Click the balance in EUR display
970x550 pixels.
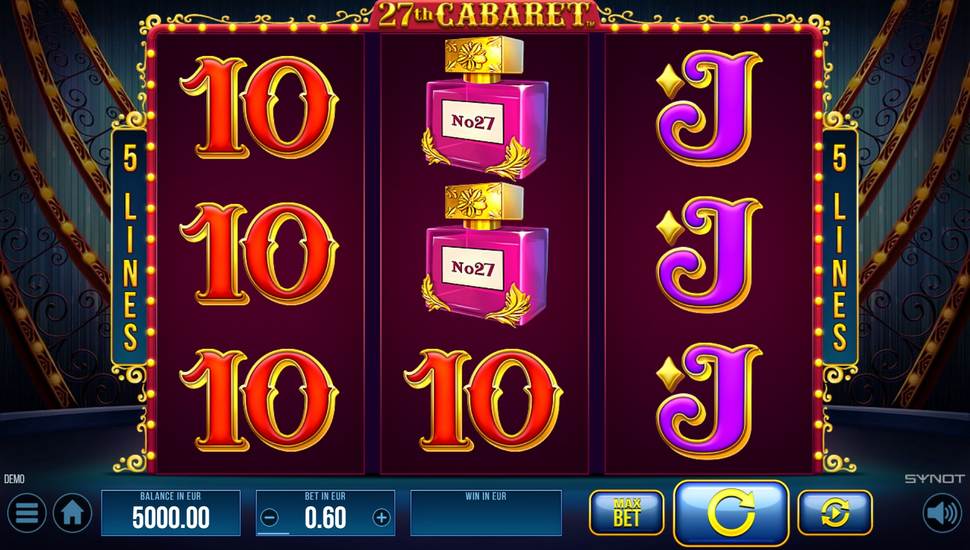point(171,513)
